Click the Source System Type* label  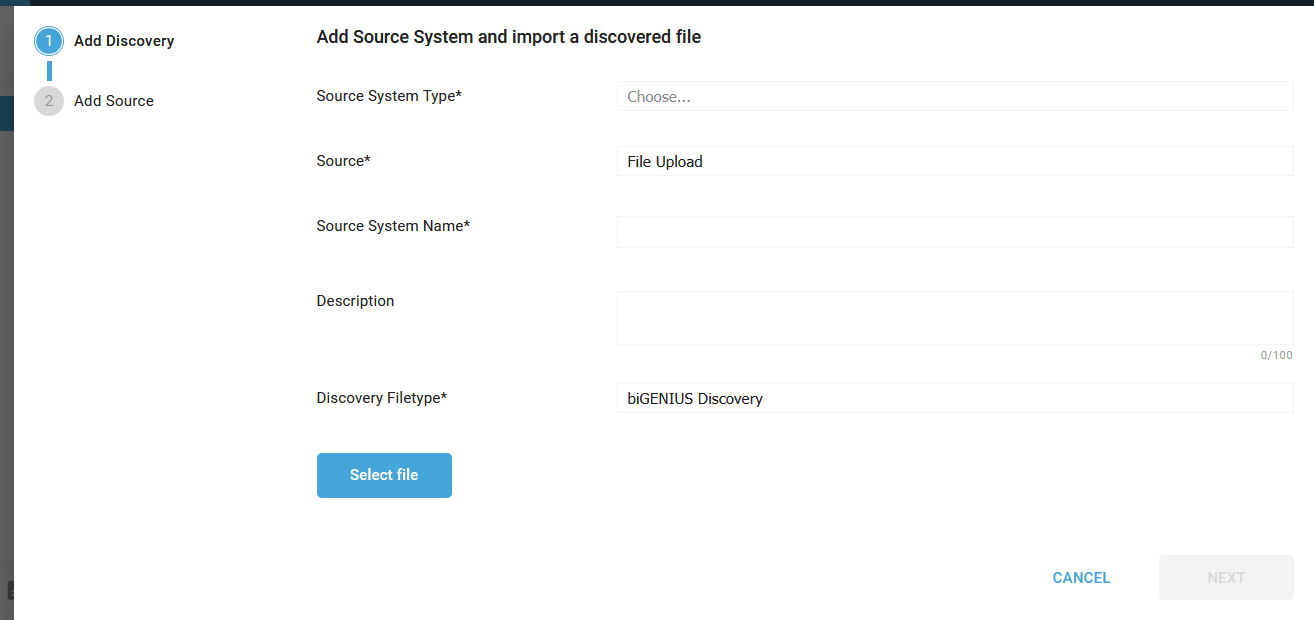tap(388, 96)
